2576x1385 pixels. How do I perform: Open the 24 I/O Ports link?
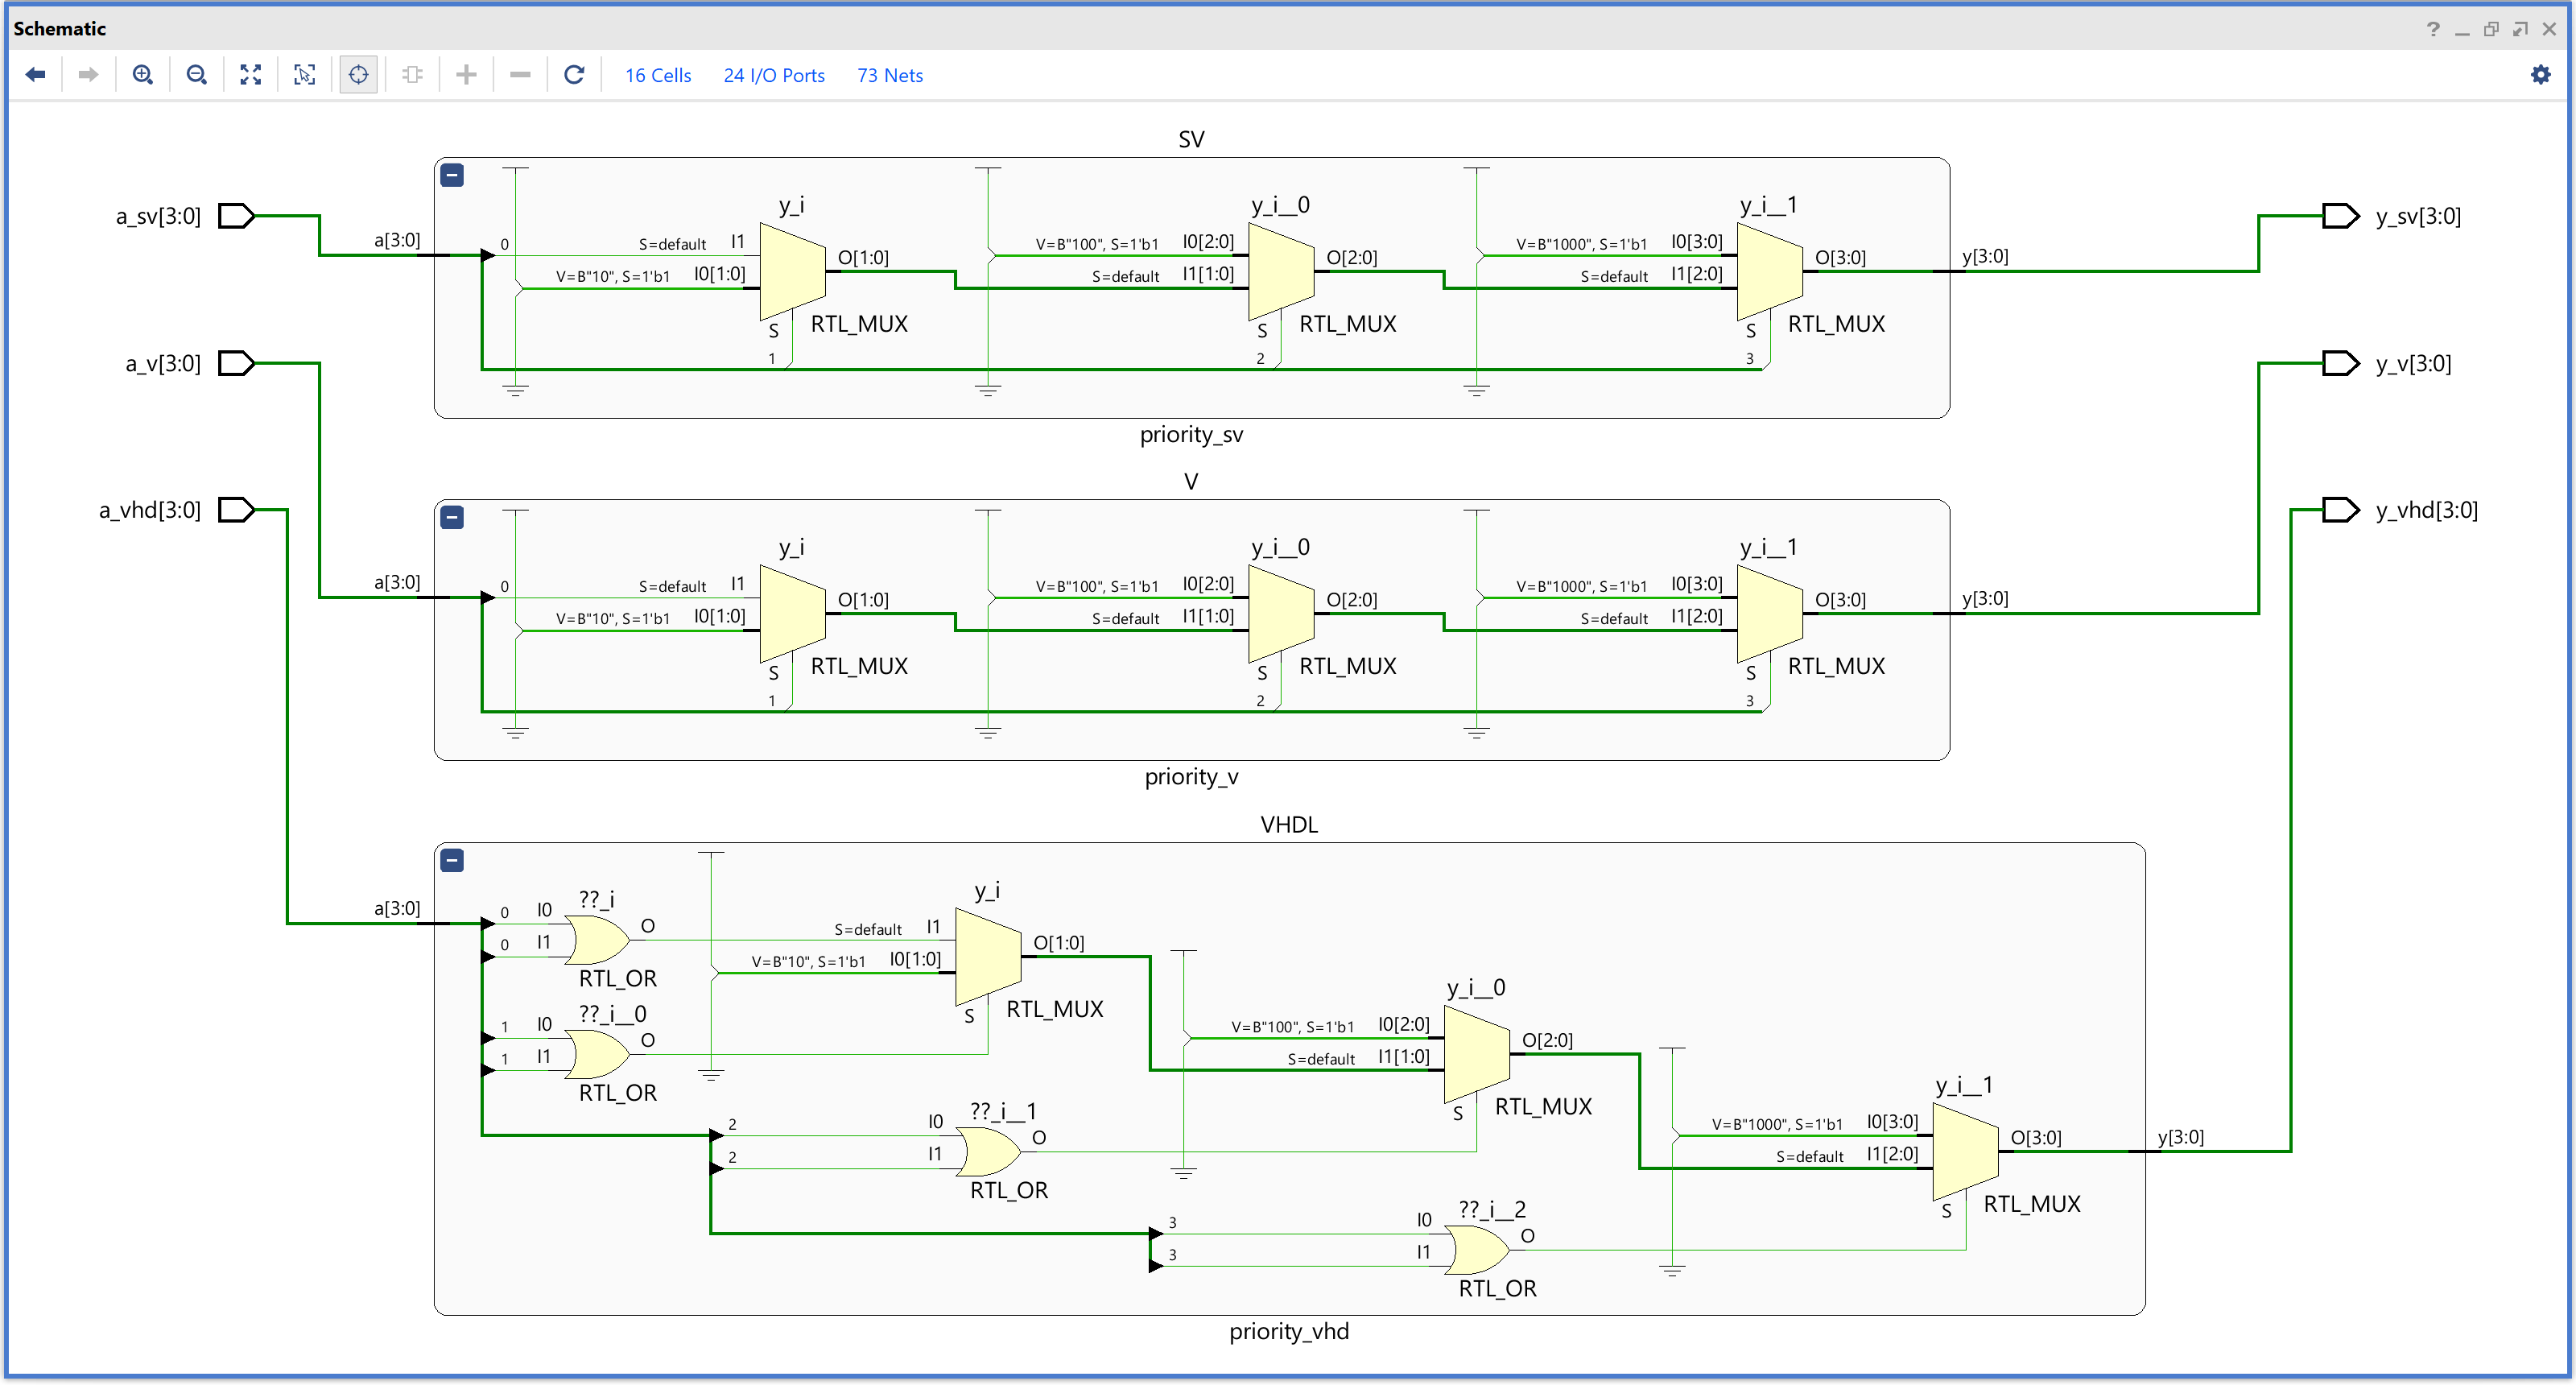[x=774, y=76]
